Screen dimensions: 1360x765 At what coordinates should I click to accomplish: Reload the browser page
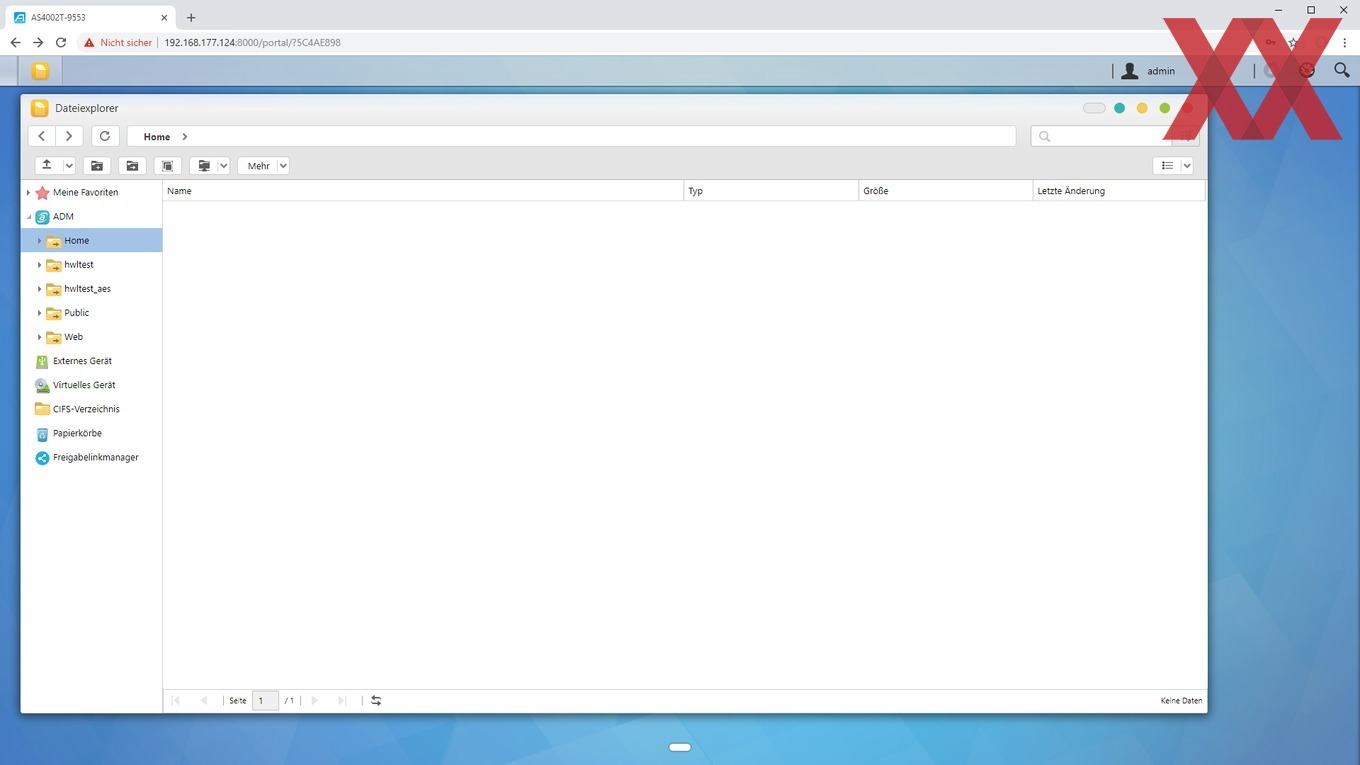tap(61, 43)
